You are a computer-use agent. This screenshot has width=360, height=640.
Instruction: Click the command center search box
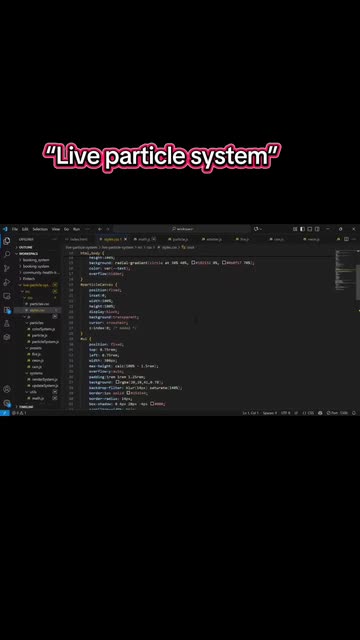click(182, 229)
